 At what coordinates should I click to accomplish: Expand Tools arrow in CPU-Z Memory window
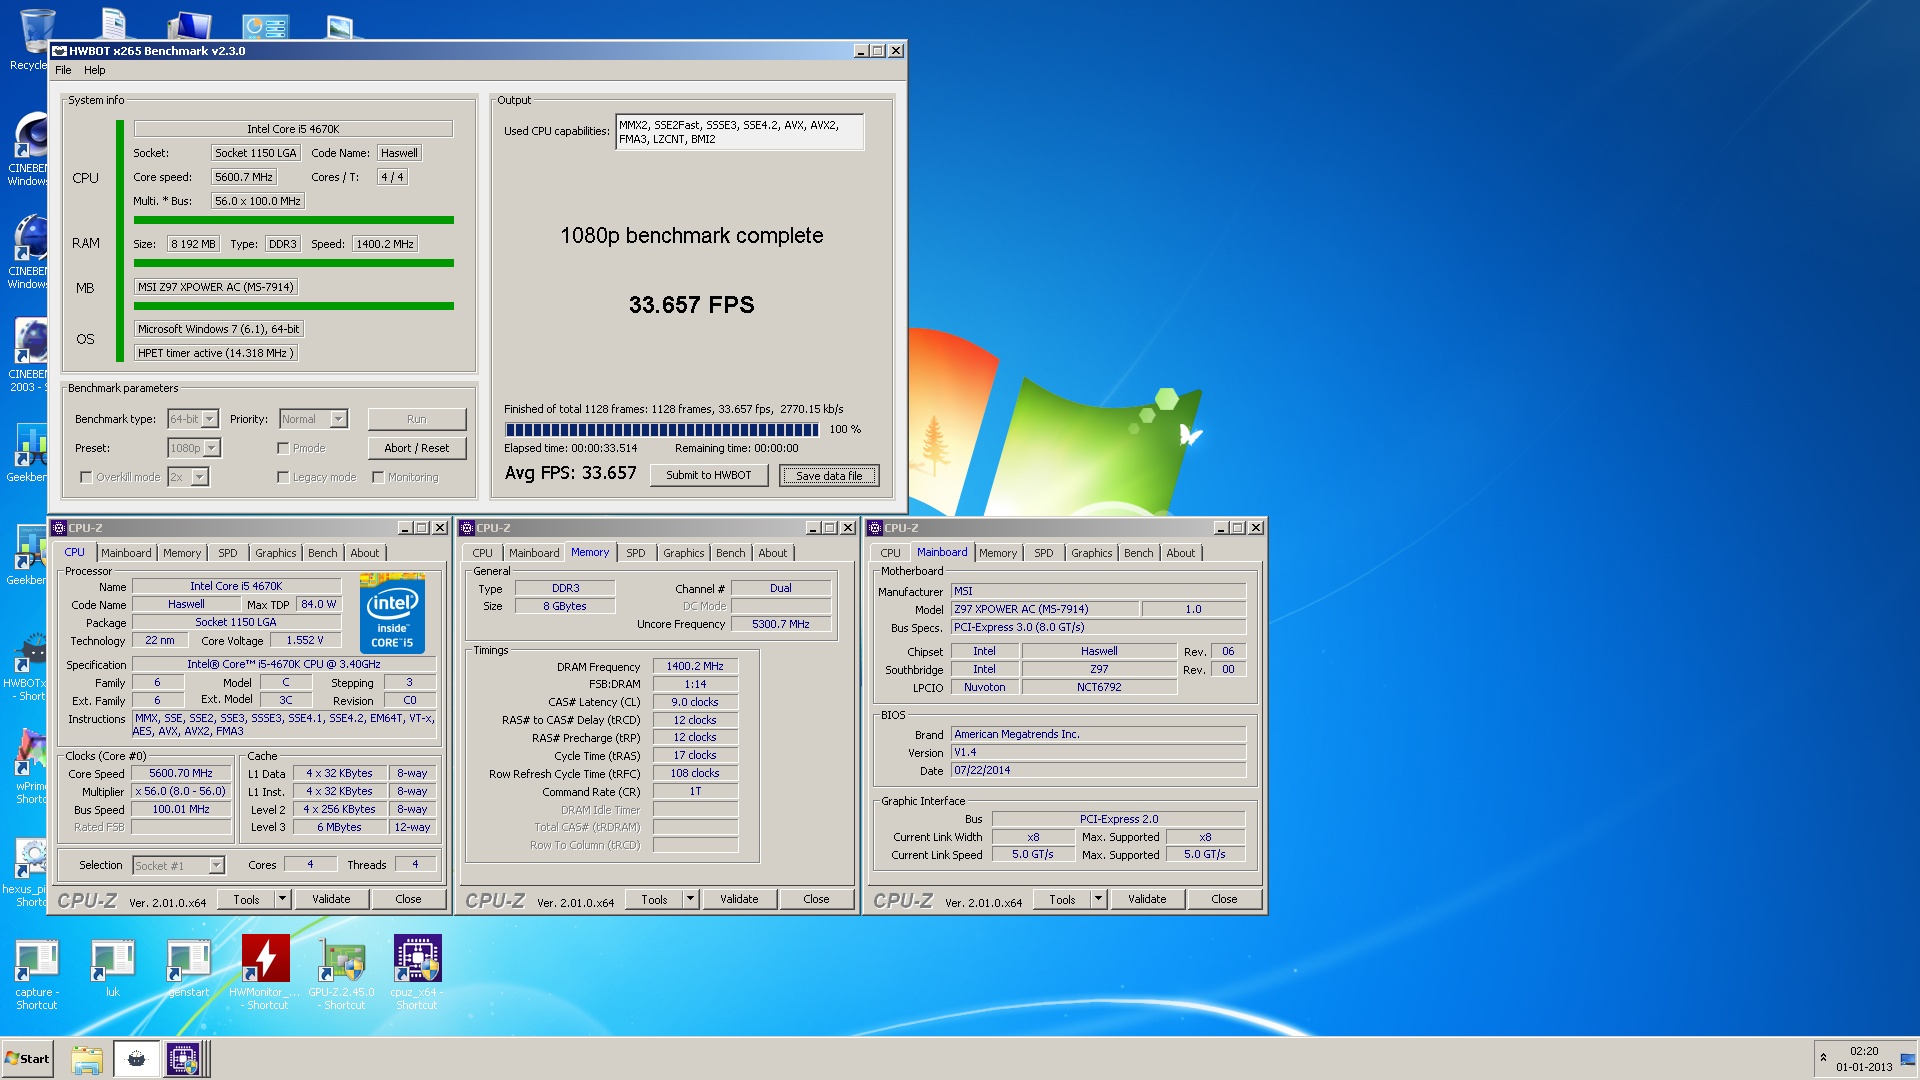click(691, 899)
